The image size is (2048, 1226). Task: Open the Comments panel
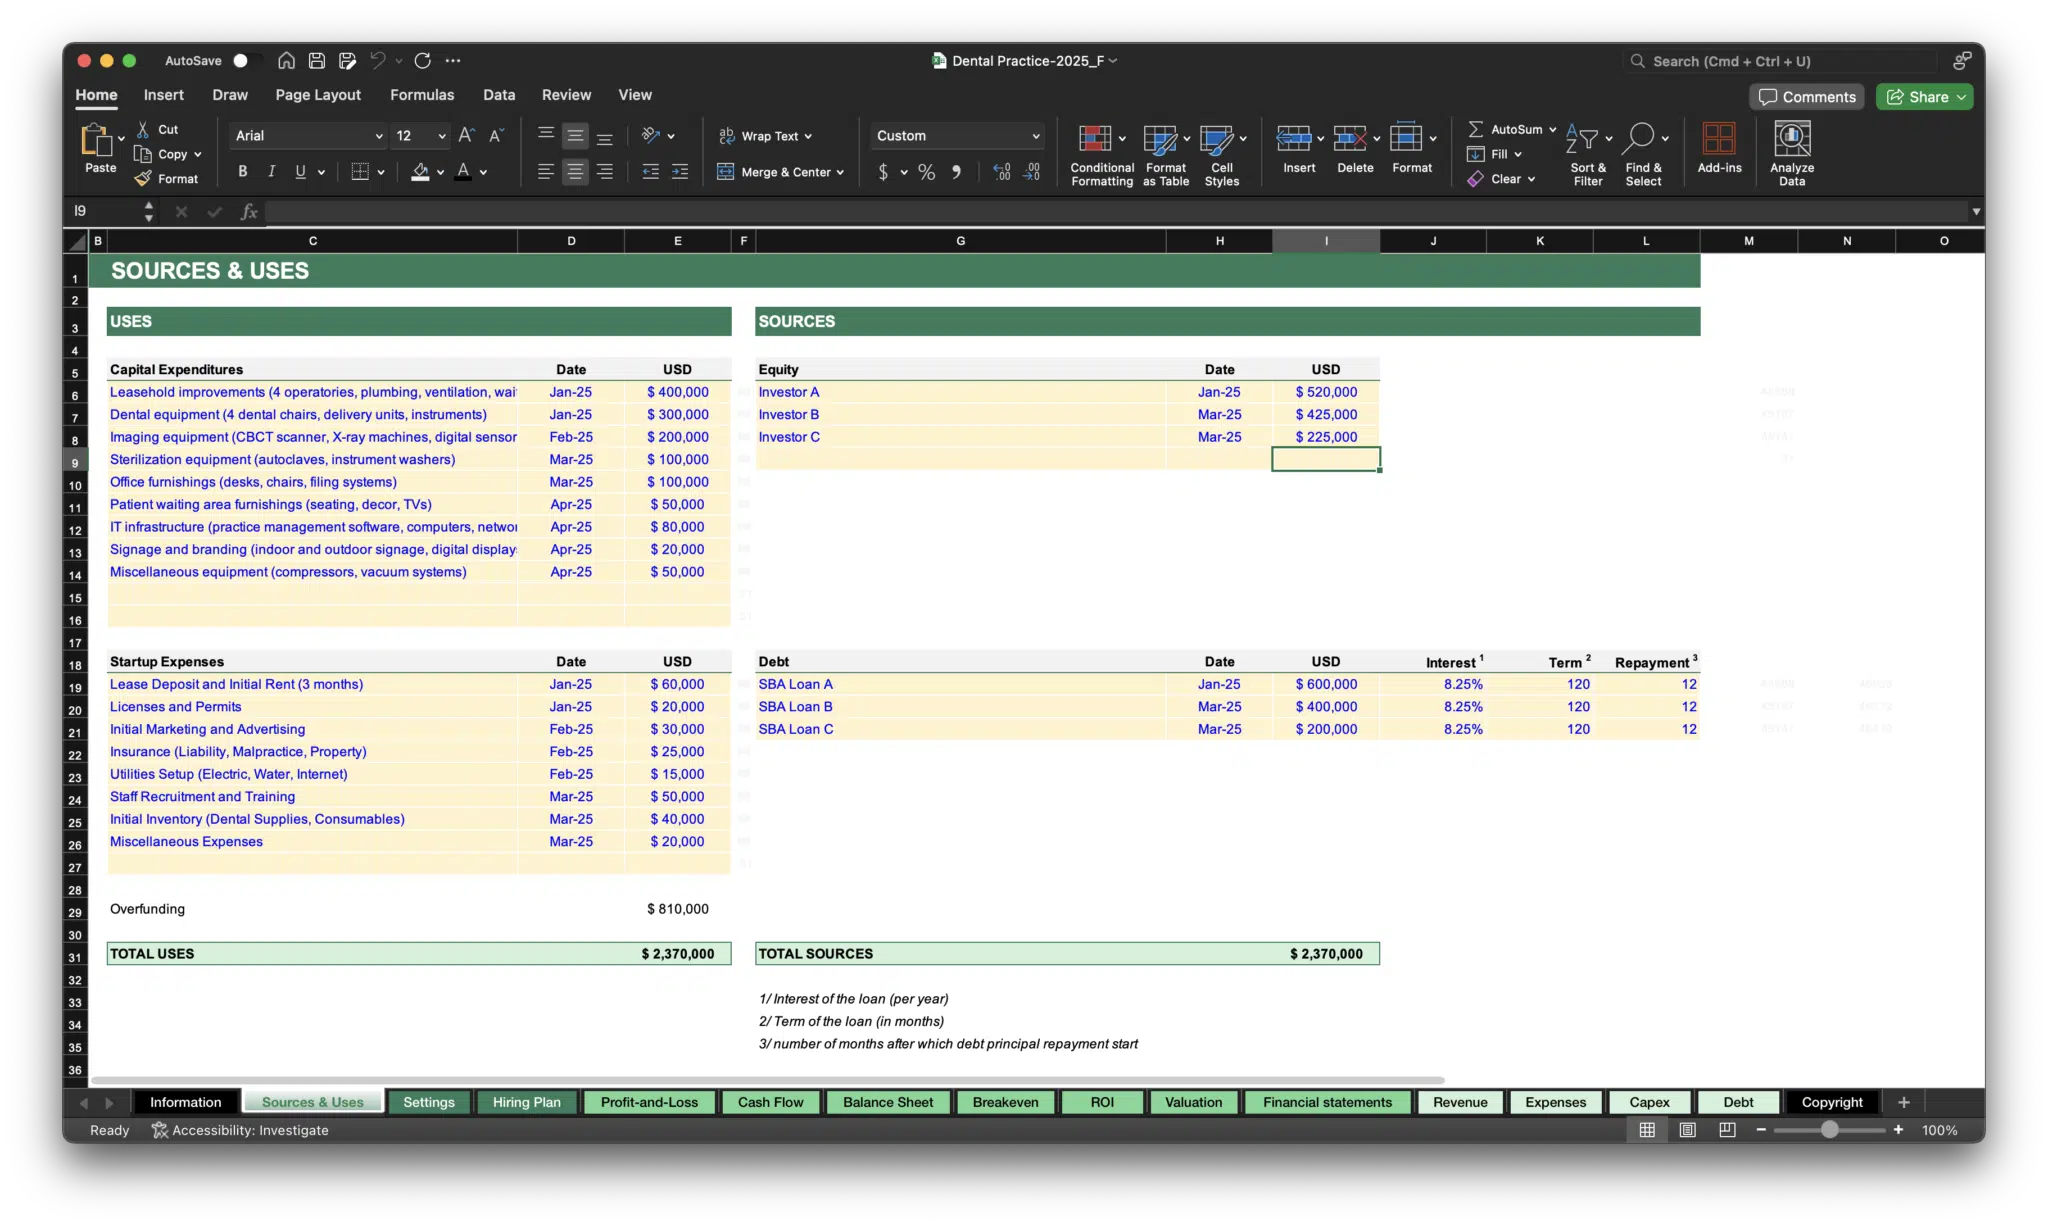point(1806,96)
